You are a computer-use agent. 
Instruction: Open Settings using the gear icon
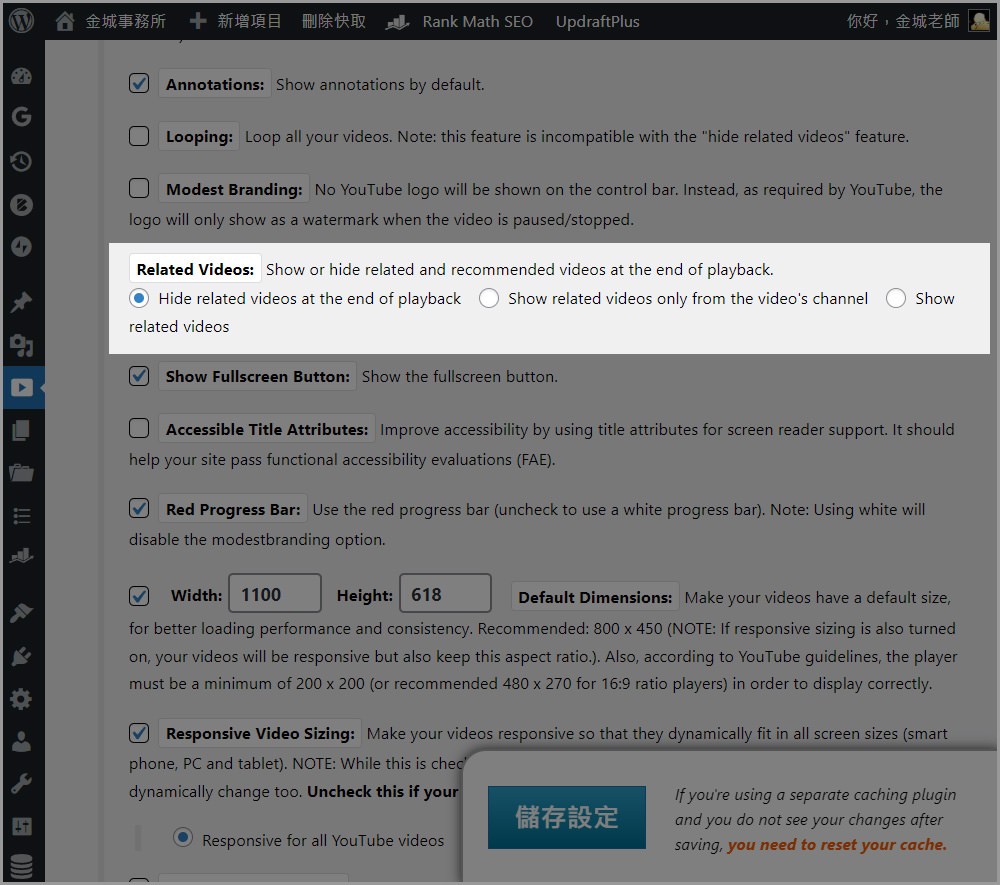point(22,698)
